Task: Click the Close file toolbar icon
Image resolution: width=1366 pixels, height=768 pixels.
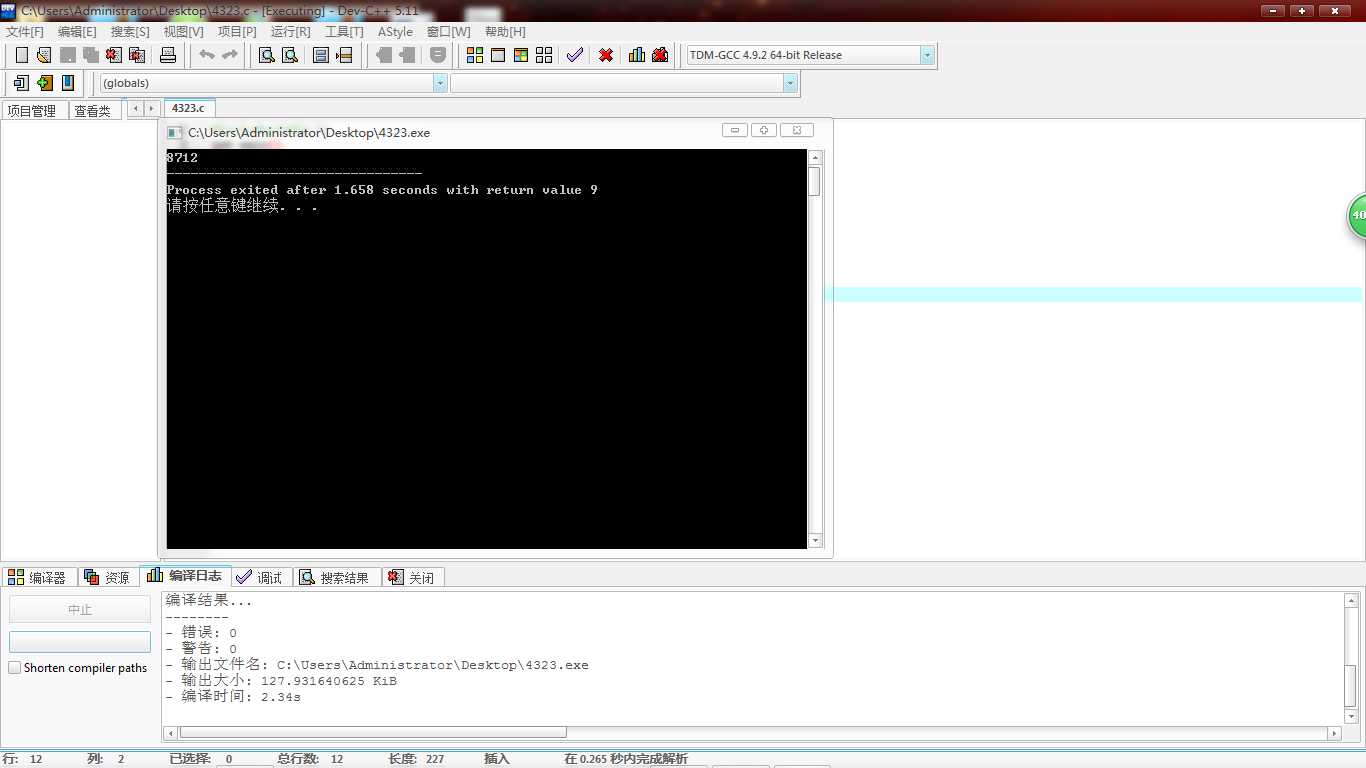Action: (114, 55)
